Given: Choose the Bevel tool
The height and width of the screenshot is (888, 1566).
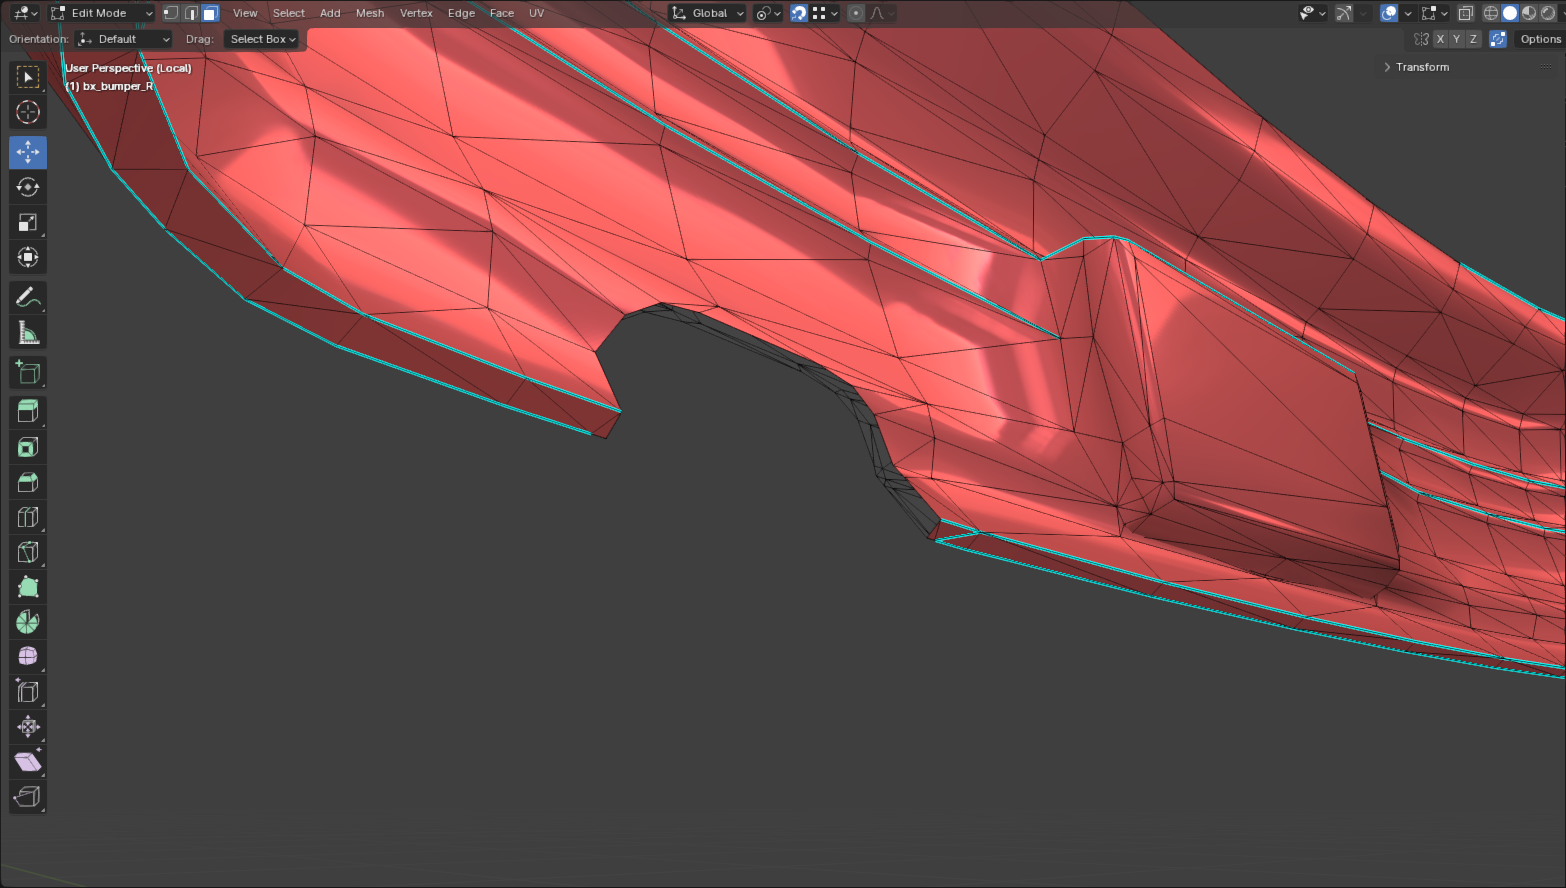Looking at the screenshot, I should pos(28,482).
